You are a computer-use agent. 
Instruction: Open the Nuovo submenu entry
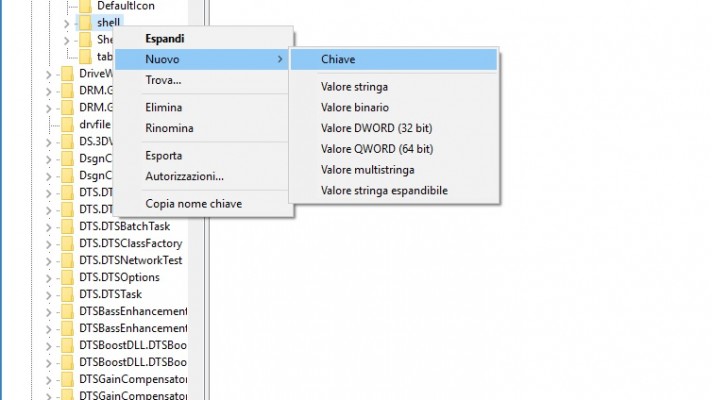click(202, 59)
